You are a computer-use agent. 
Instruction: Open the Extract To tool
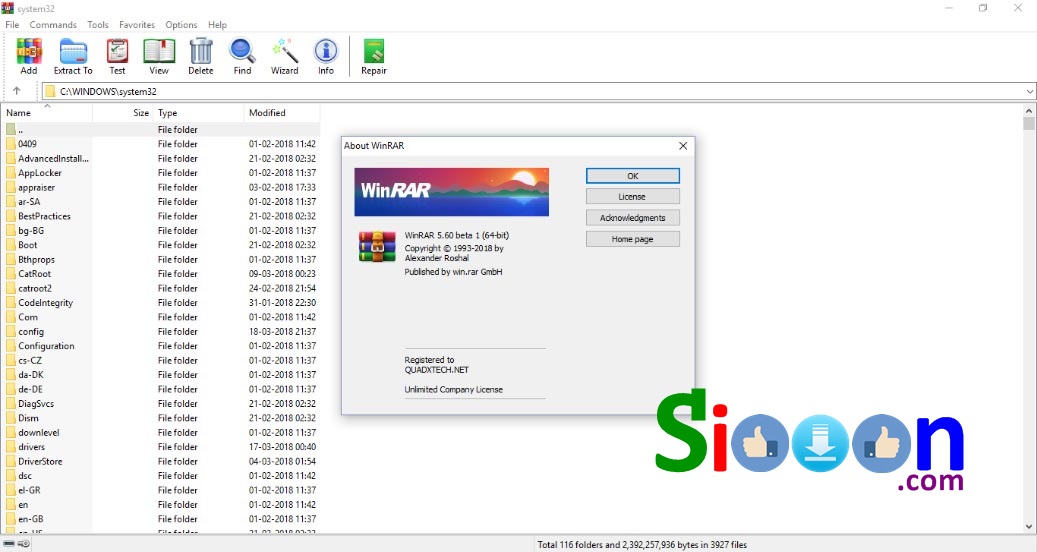coord(73,56)
